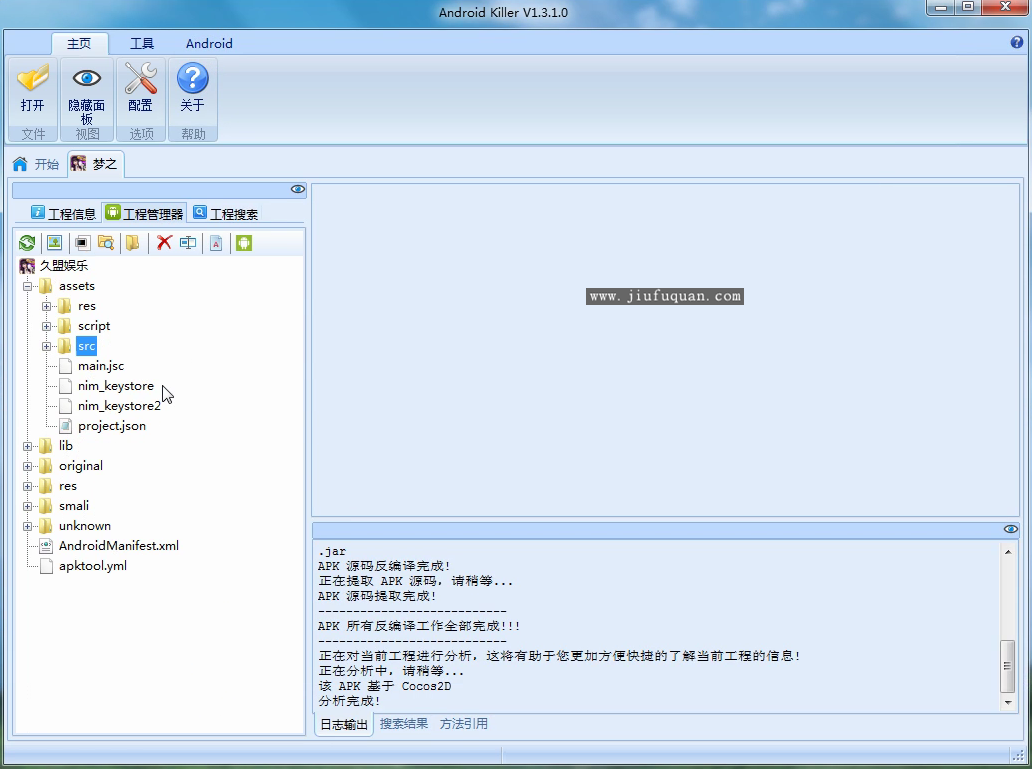The width and height of the screenshot is (1032, 769).
Task: Click the assets folder icon
Action: point(45,286)
